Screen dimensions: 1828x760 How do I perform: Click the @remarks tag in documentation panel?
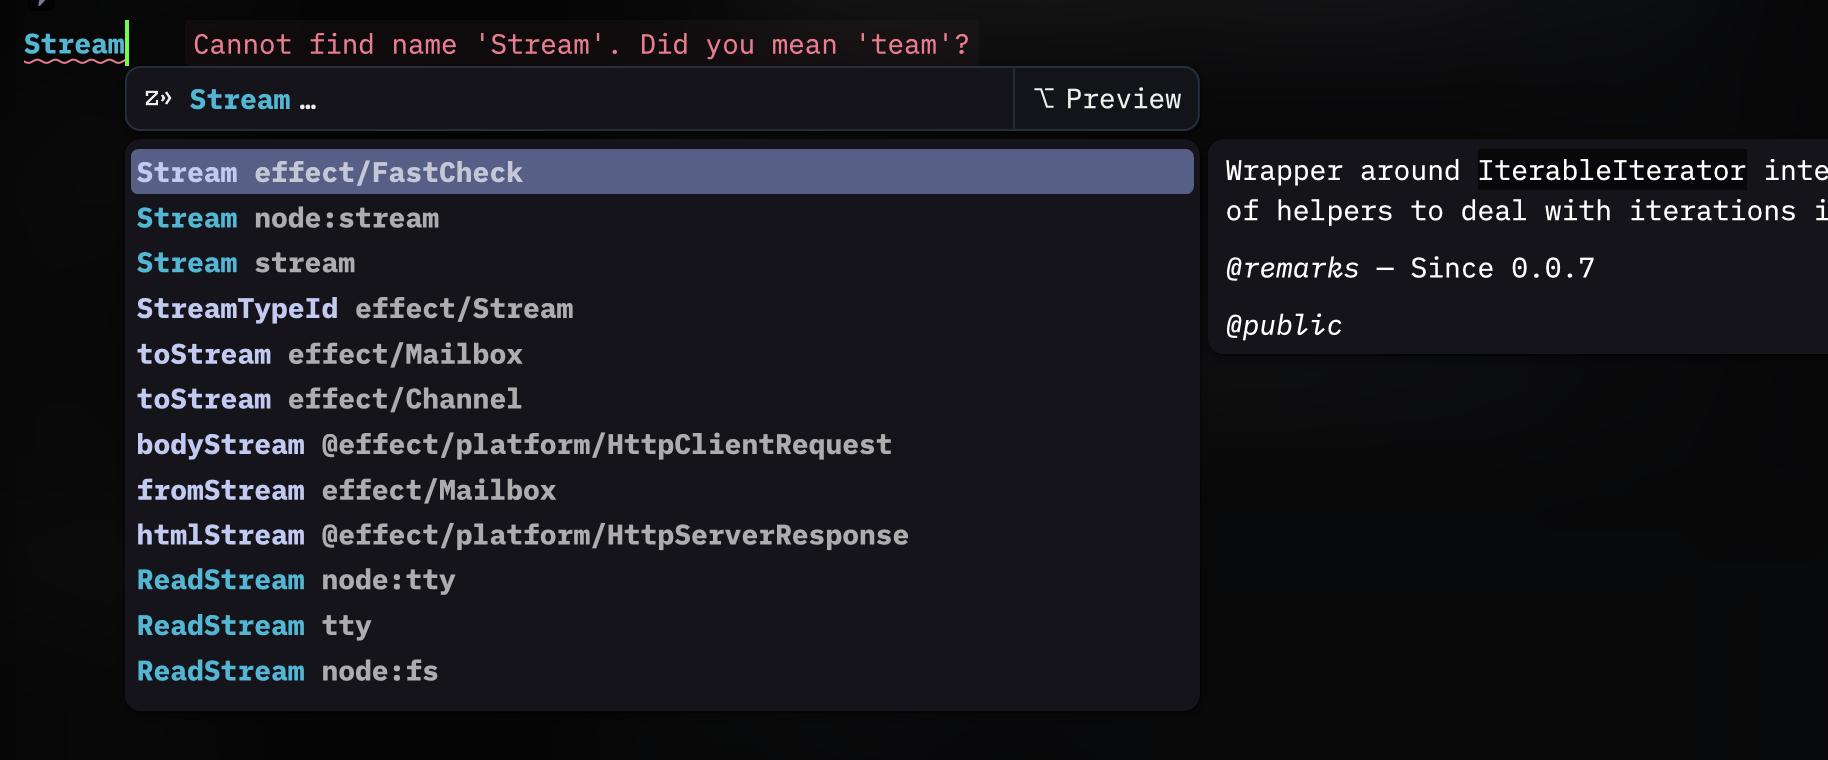pyautogui.click(x=1292, y=267)
